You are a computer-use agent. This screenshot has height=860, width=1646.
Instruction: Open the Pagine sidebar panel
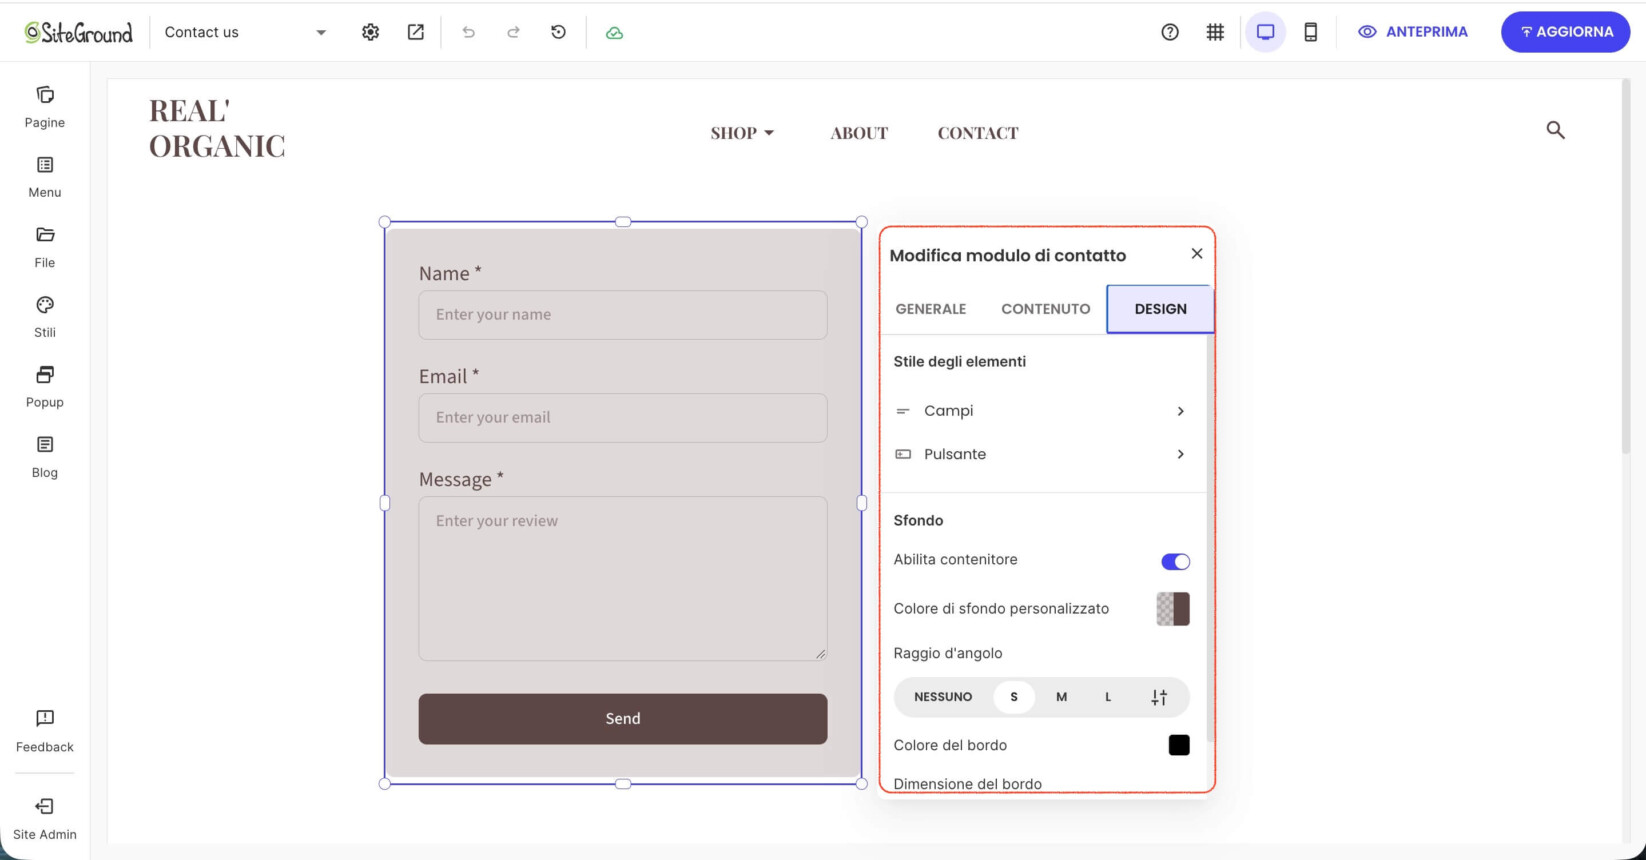(45, 107)
